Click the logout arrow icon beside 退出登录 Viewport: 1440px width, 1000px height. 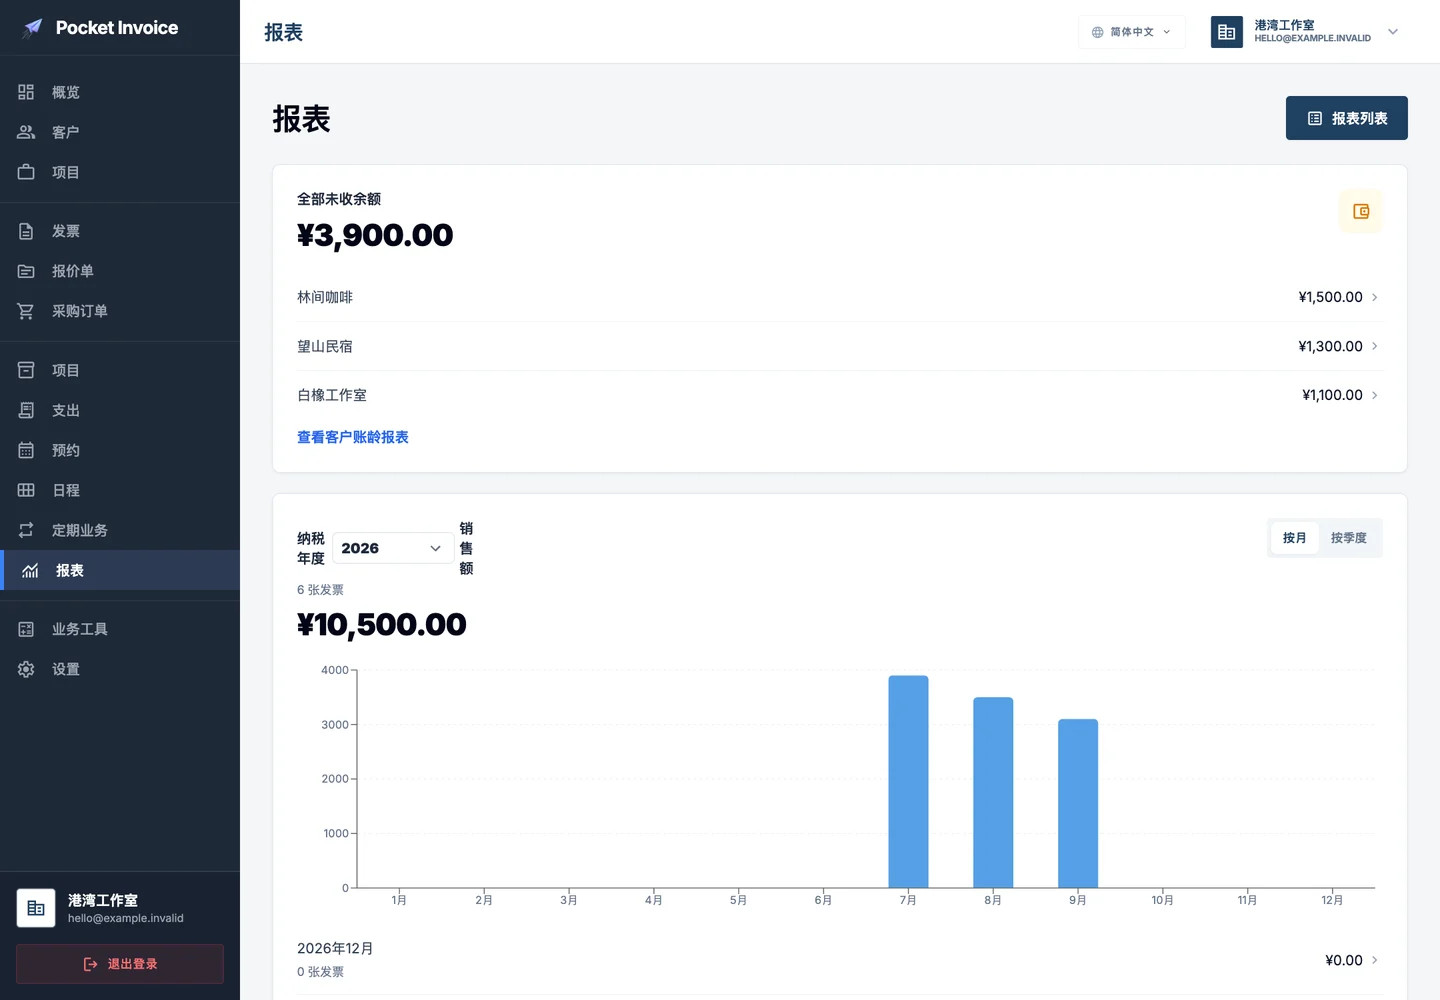coord(91,964)
